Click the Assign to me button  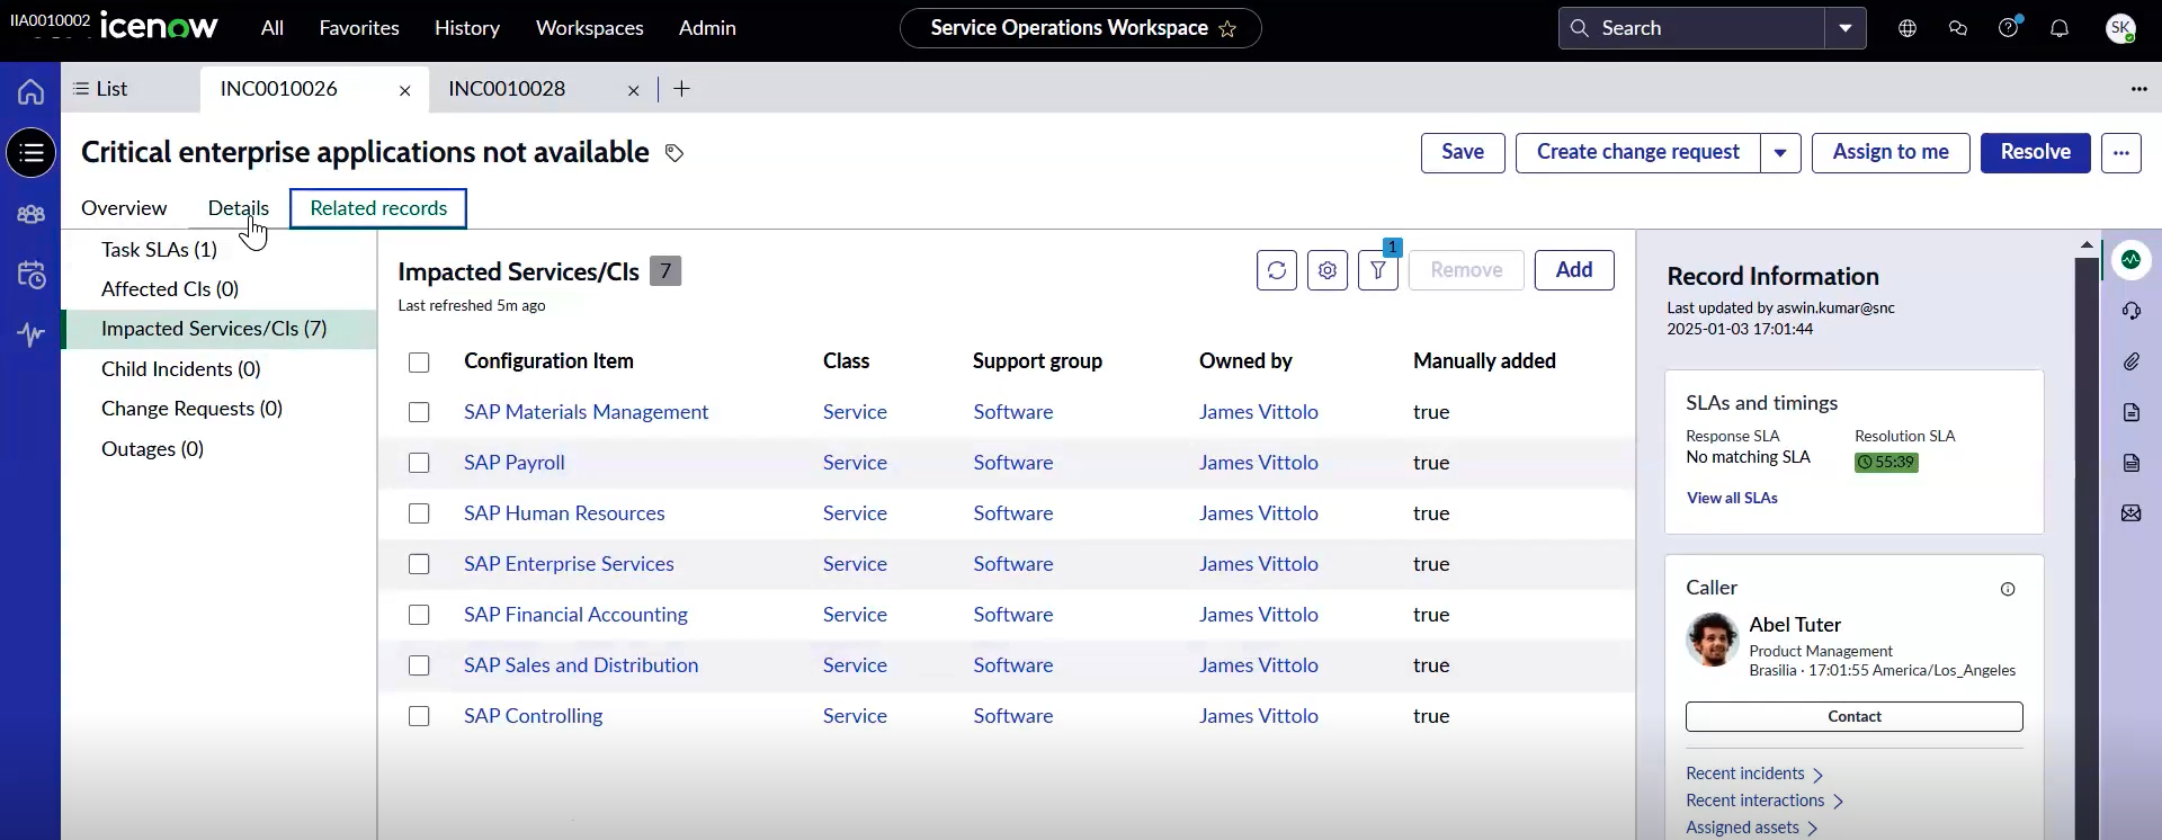[1890, 153]
